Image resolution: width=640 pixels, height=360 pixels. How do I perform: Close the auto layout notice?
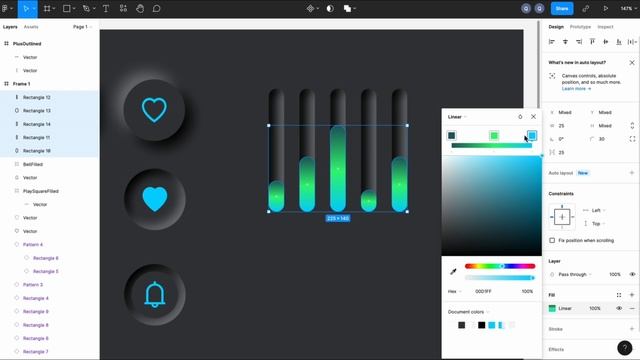[x=632, y=62]
